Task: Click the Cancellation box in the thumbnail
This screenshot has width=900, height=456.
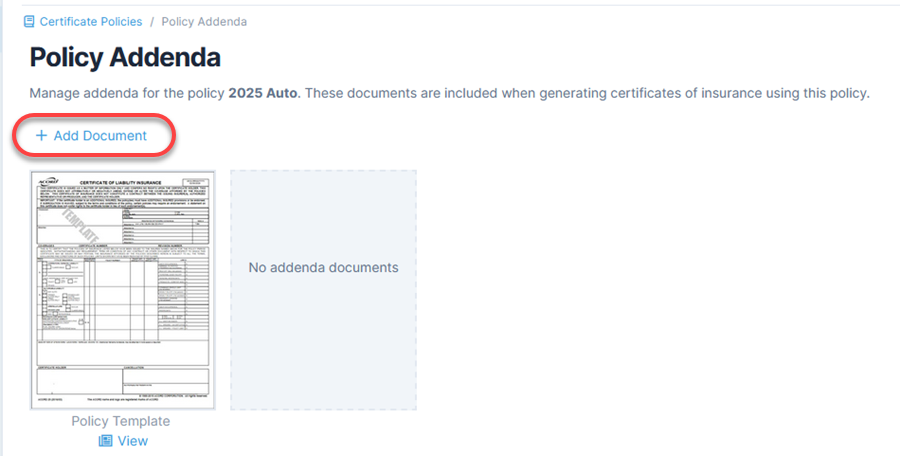Action: coord(166,381)
